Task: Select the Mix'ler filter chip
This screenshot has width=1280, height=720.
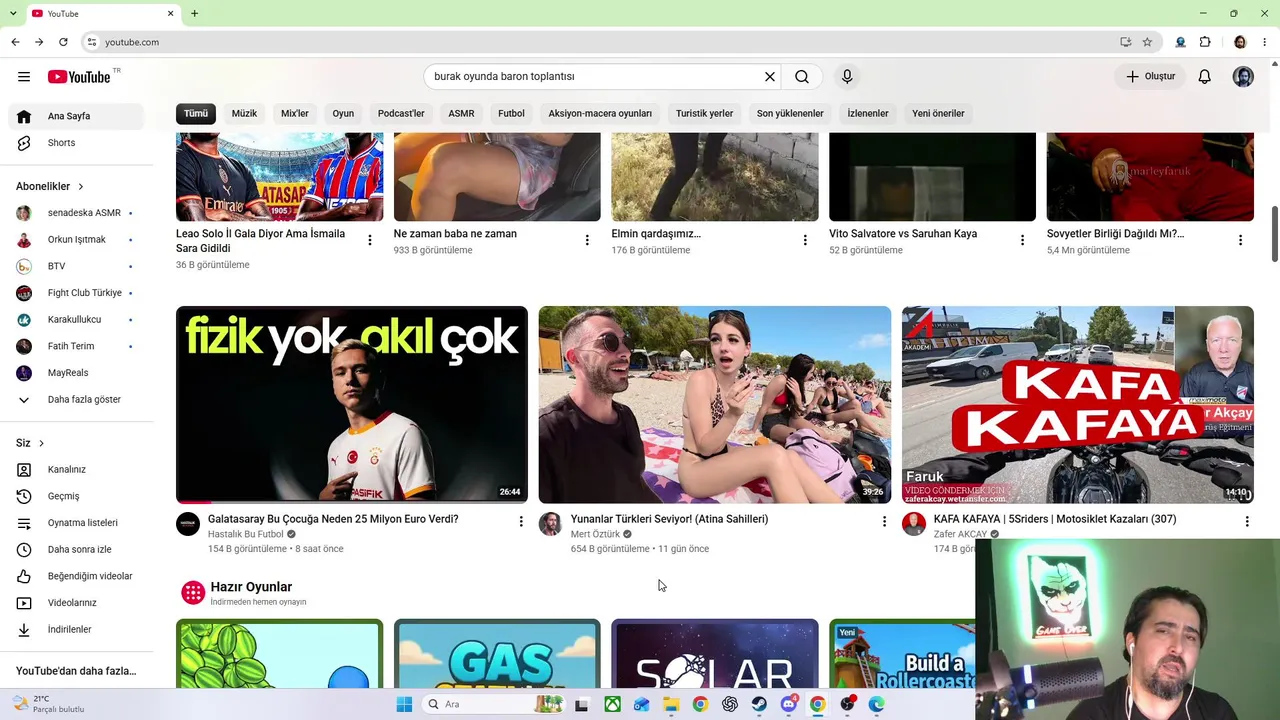Action: [x=295, y=113]
